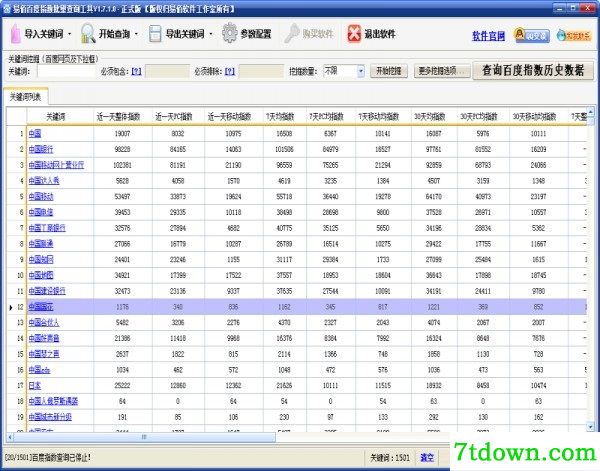The image size is (600, 471).
Task: Click the 查询百度指数历史数据 button
Action: [533, 70]
